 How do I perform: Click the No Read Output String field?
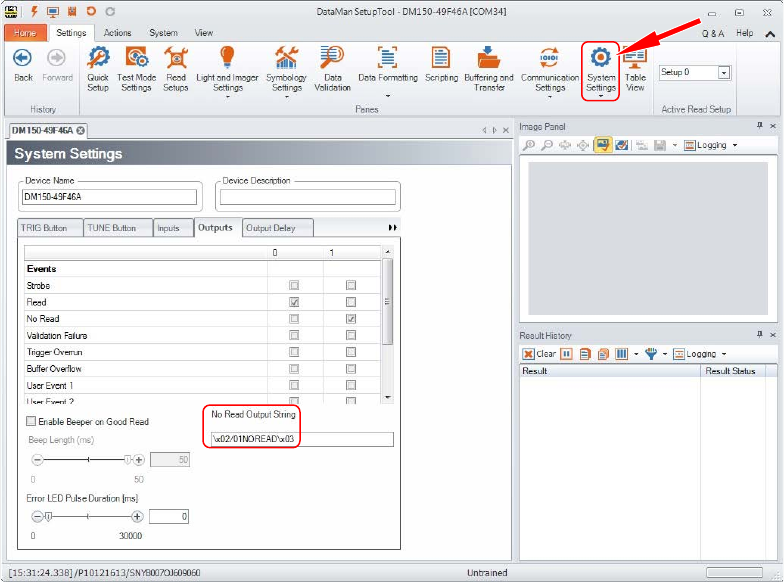[x=300, y=439]
